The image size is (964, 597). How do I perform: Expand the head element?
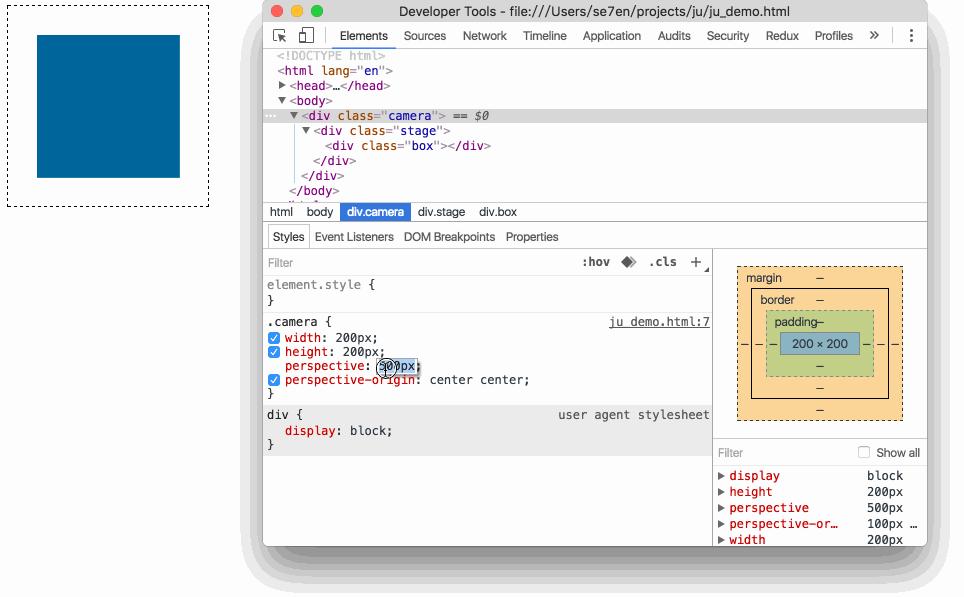tap(283, 85)
